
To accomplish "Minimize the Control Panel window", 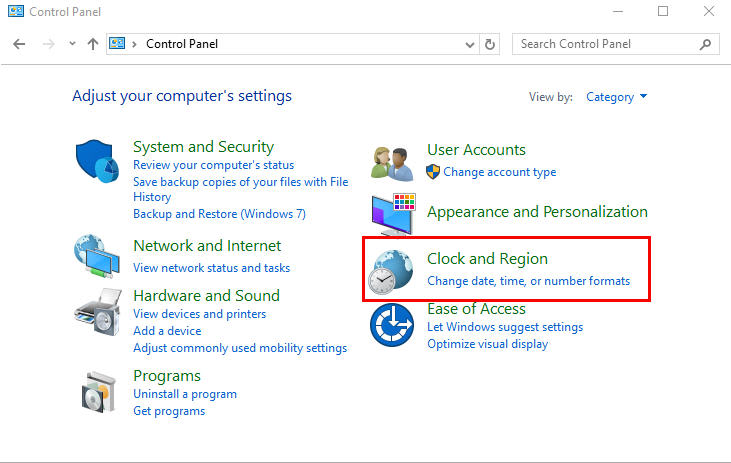I will (x=618, y=11).
